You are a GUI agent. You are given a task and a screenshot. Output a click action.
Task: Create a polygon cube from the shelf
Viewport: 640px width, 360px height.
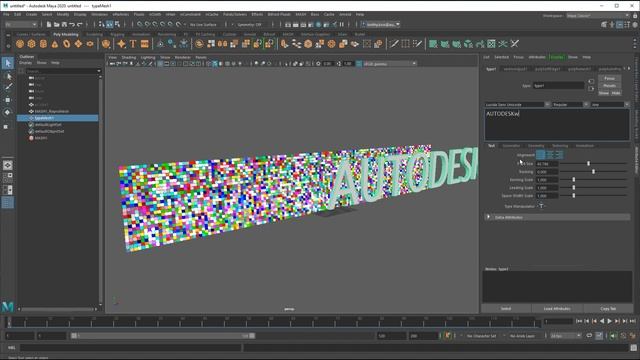pos(31,44)
